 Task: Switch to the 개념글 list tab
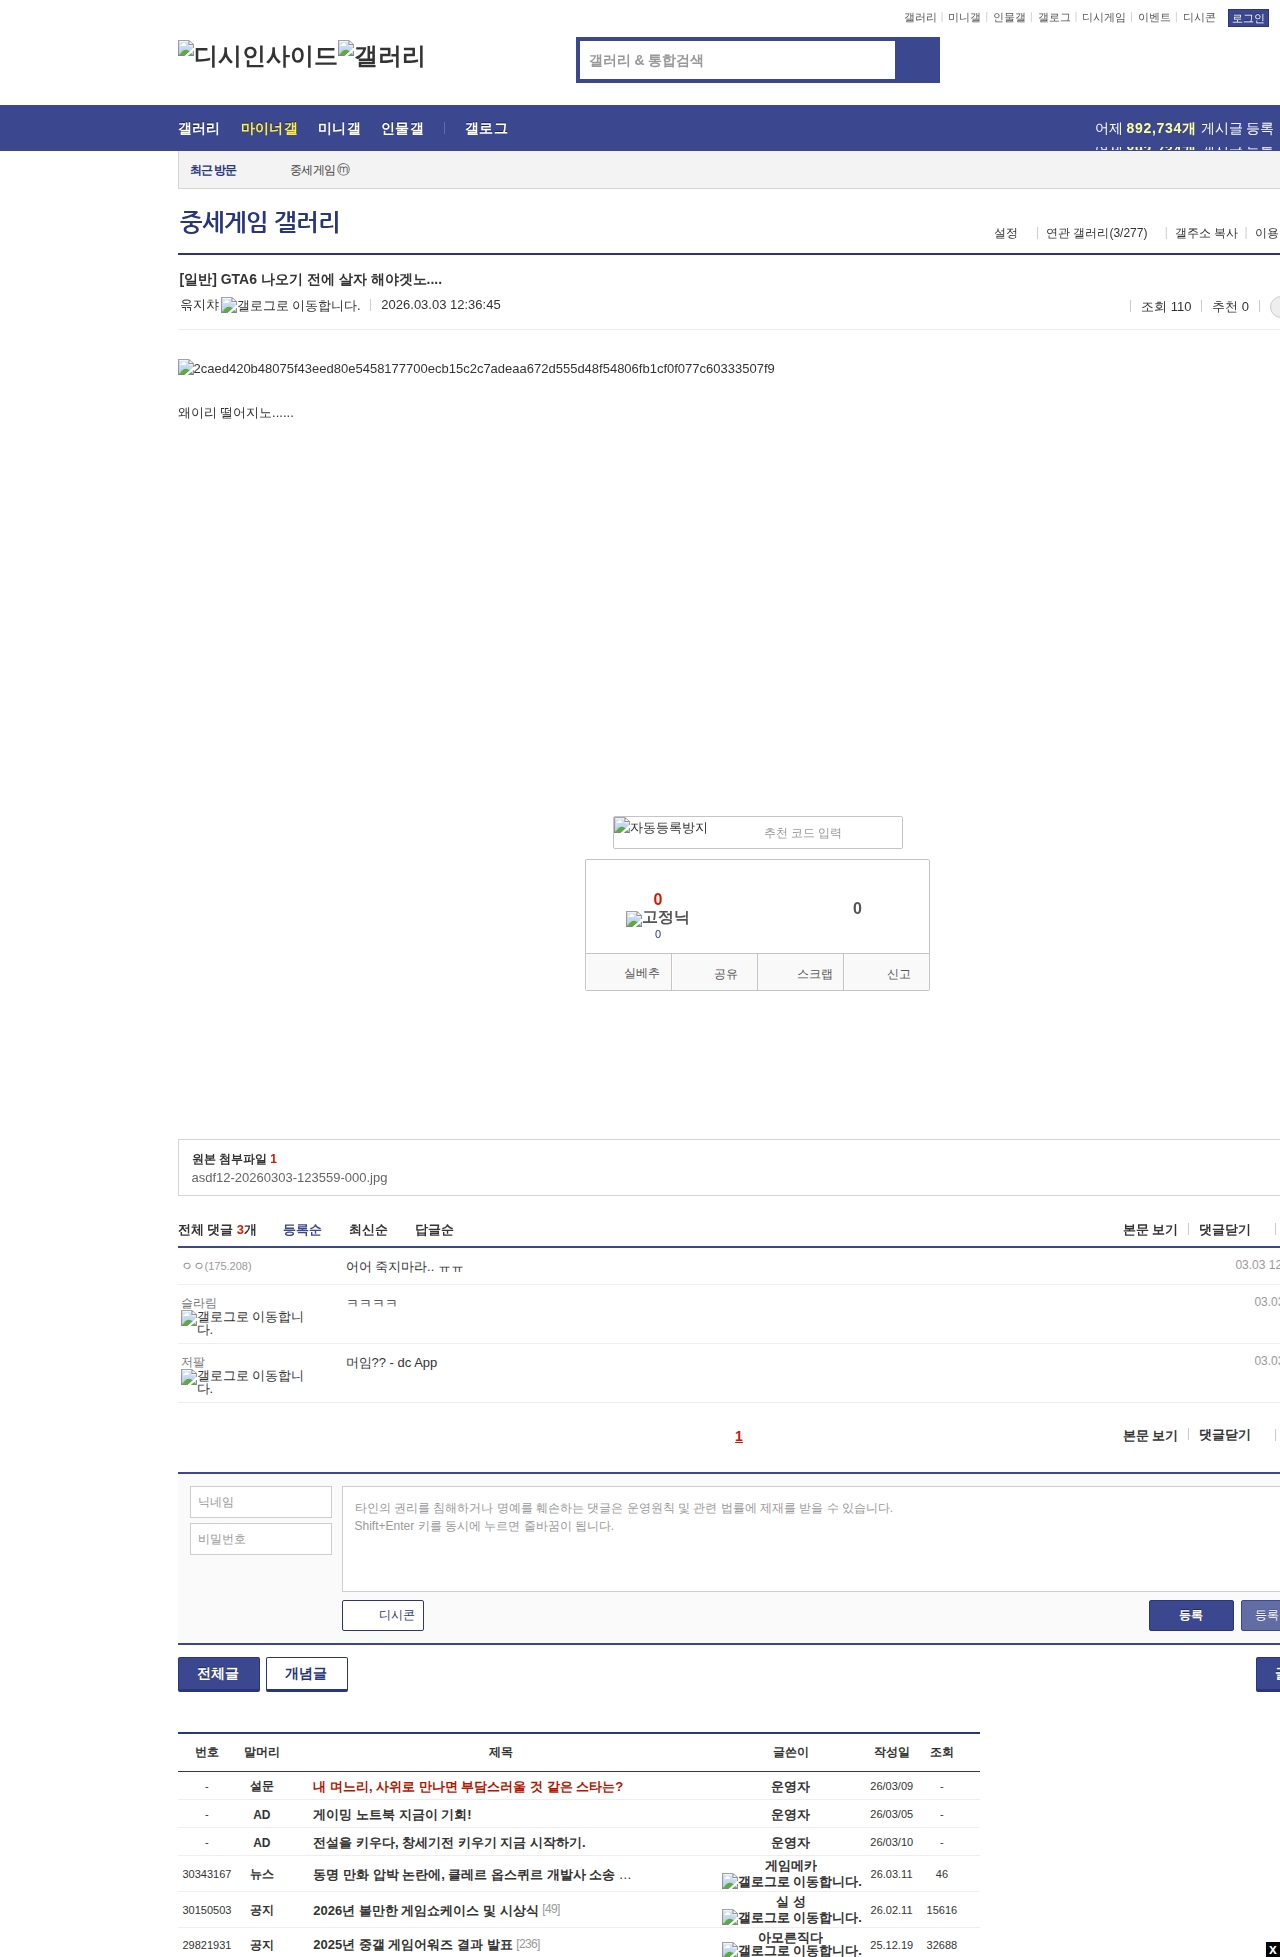click(x=307, y=1674)
